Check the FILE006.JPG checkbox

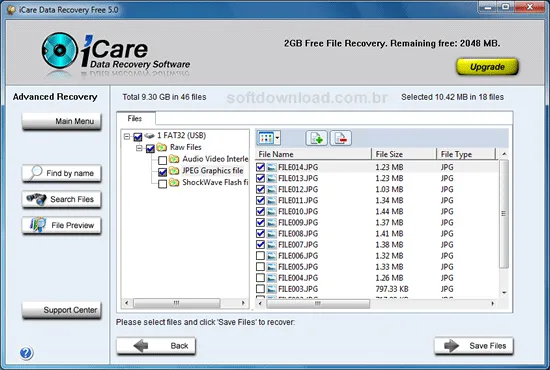260,256
